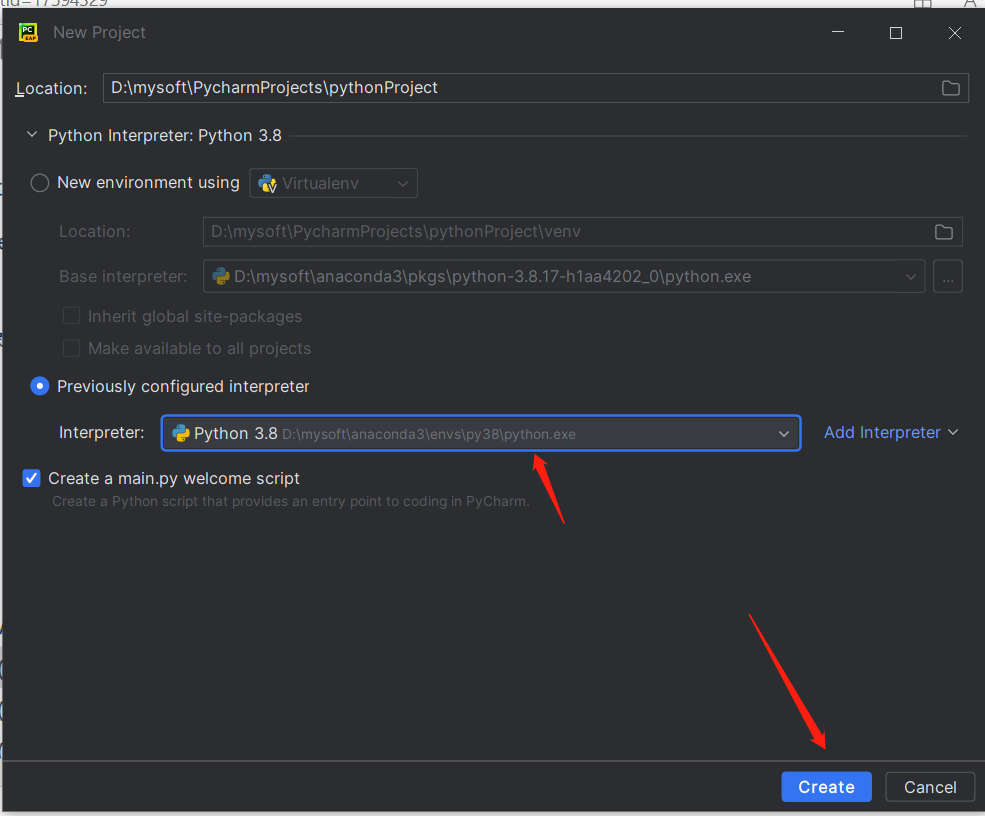Open the Base interpreter browse ellipsis button
Viewport: 985px width, 816px height.
click(x=947, y=276)
